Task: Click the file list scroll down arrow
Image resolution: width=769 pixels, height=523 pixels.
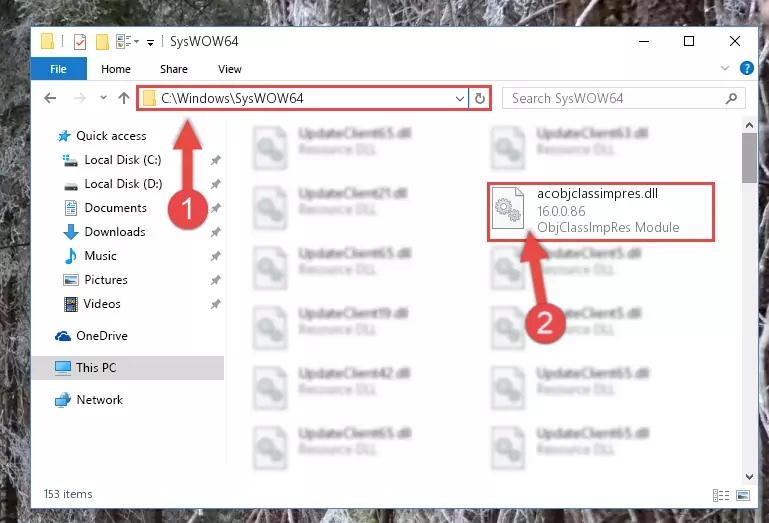Action: 749,476
